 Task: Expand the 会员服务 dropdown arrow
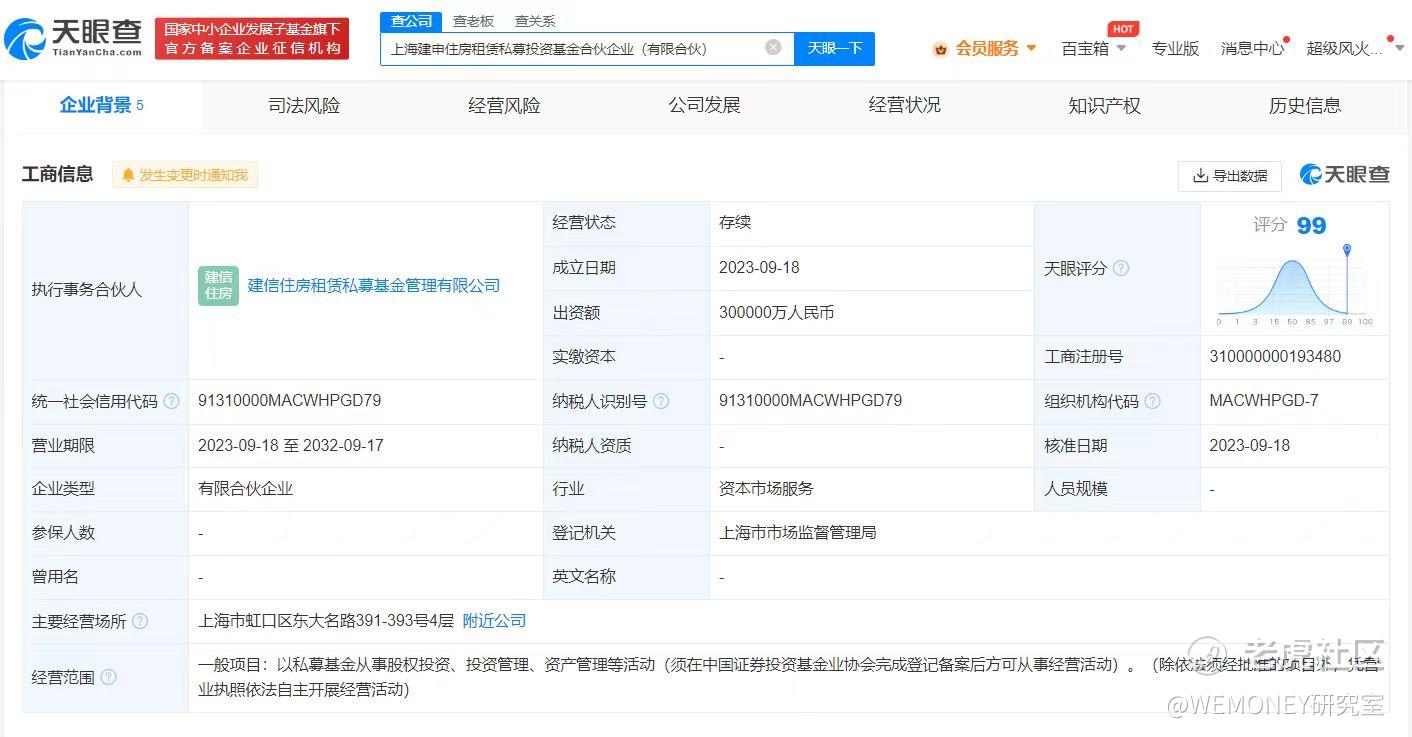point(1031,48)
